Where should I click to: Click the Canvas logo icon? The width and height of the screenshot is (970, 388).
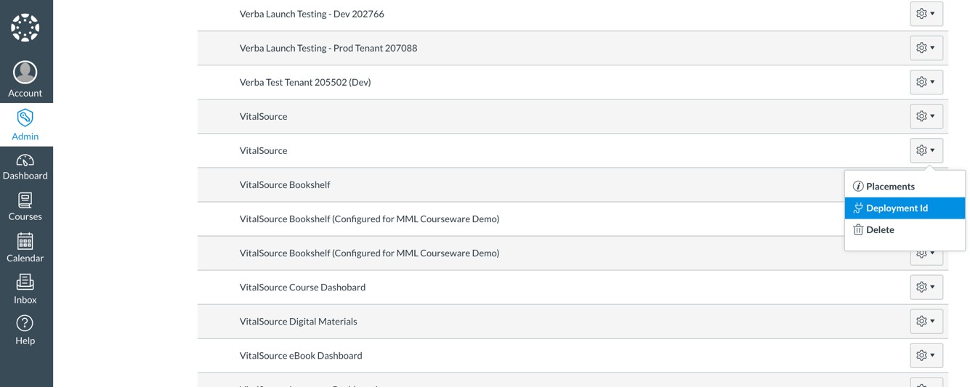coord(25,27)
